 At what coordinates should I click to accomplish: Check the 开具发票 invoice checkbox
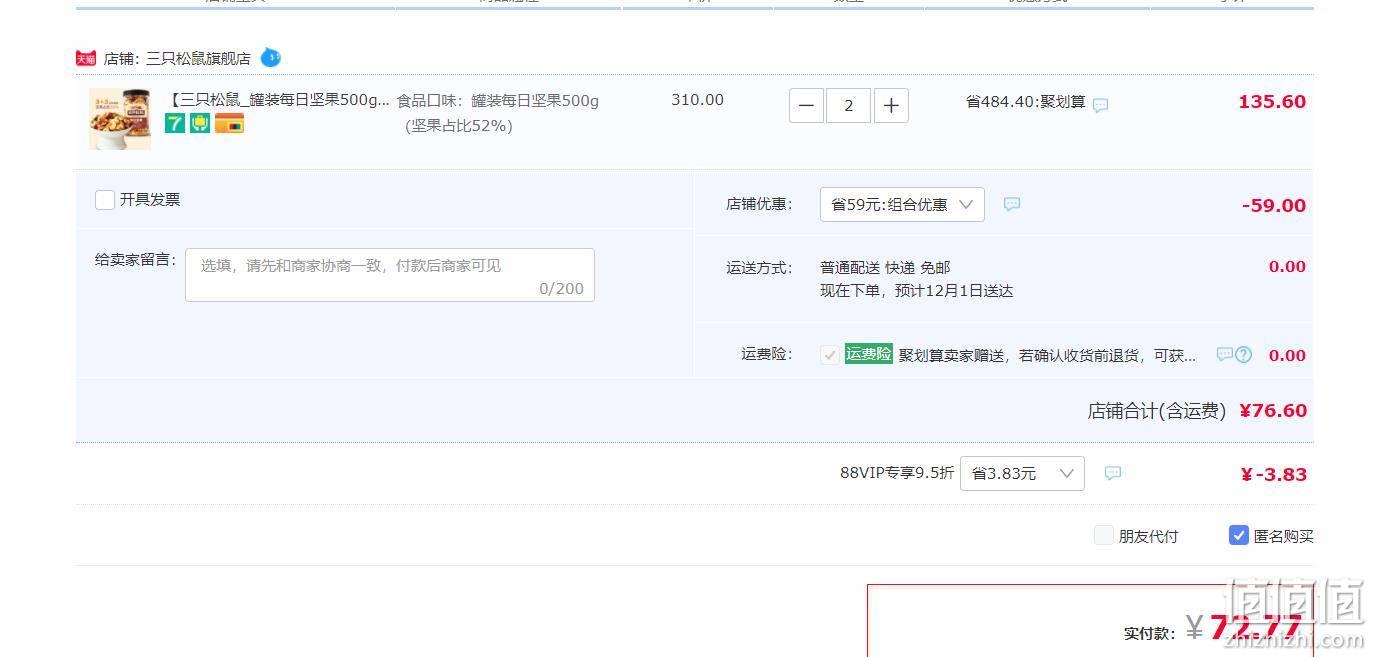tap(104, 200)
